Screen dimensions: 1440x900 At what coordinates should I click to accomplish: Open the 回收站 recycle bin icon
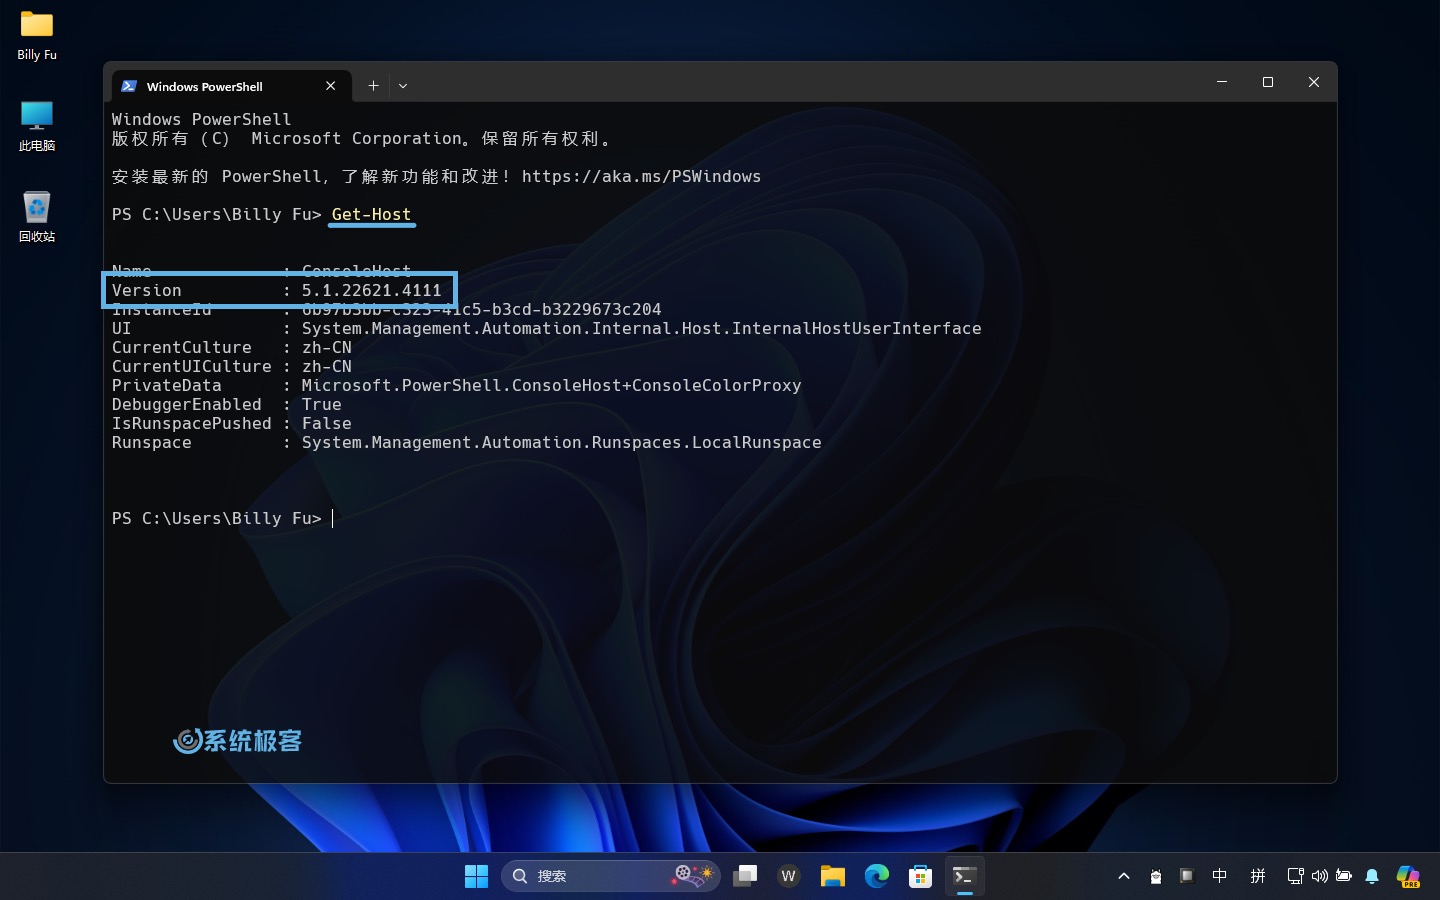click(37, 217)
